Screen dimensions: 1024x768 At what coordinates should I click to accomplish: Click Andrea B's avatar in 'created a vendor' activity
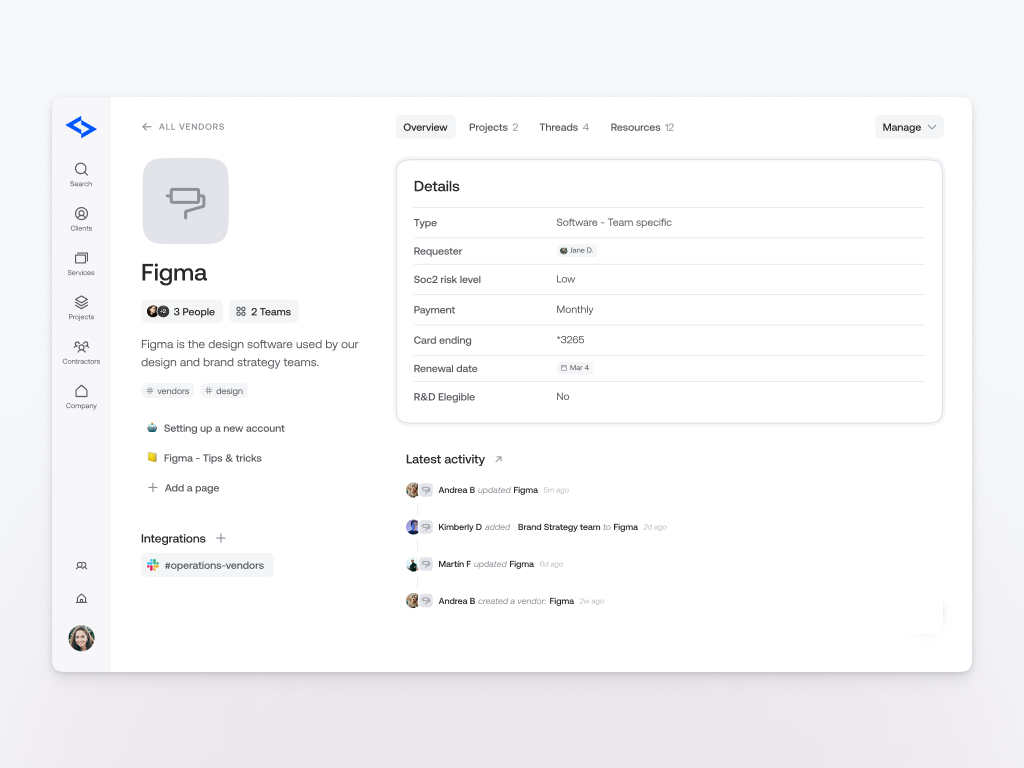coord(412,601)
